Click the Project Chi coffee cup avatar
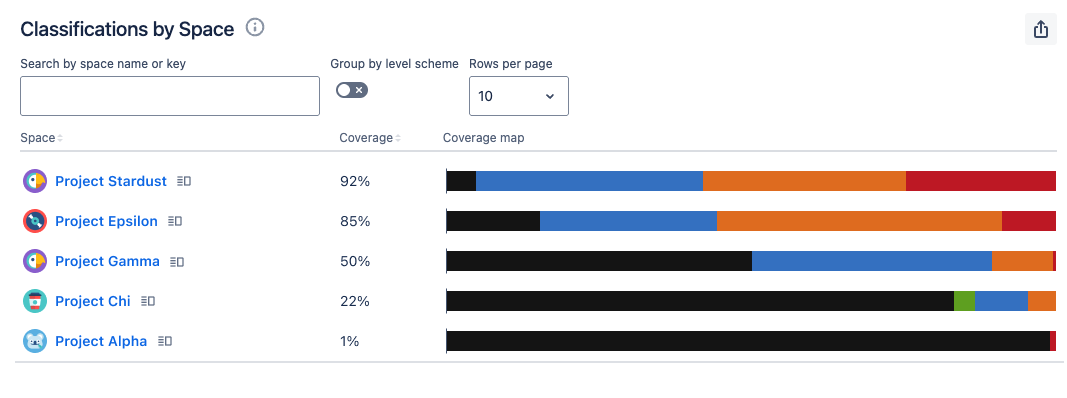This screenshot has height=398, width=1067. click(35, 301)
